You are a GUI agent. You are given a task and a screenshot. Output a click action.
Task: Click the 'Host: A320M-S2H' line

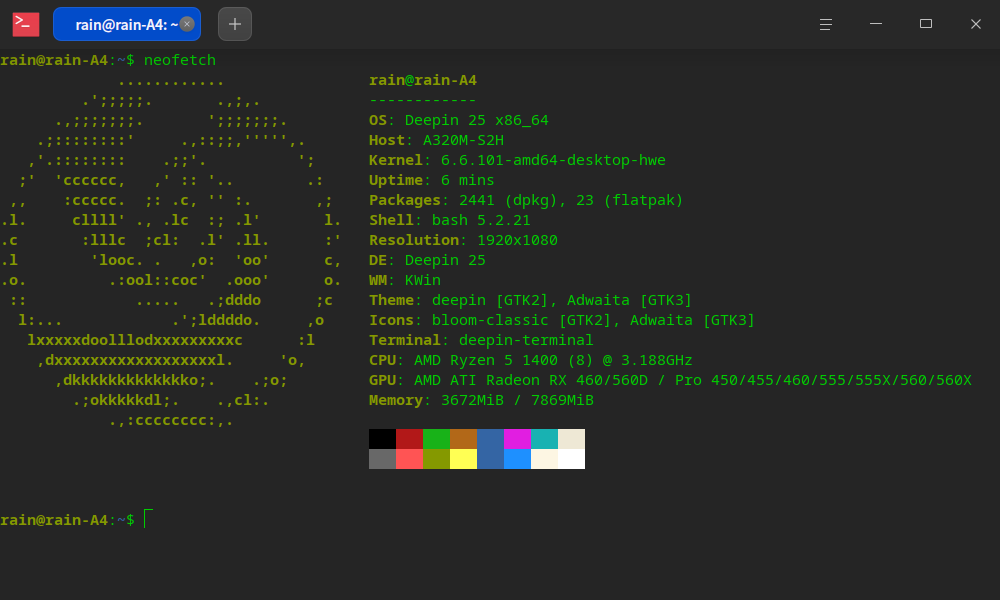coord(436,140)
